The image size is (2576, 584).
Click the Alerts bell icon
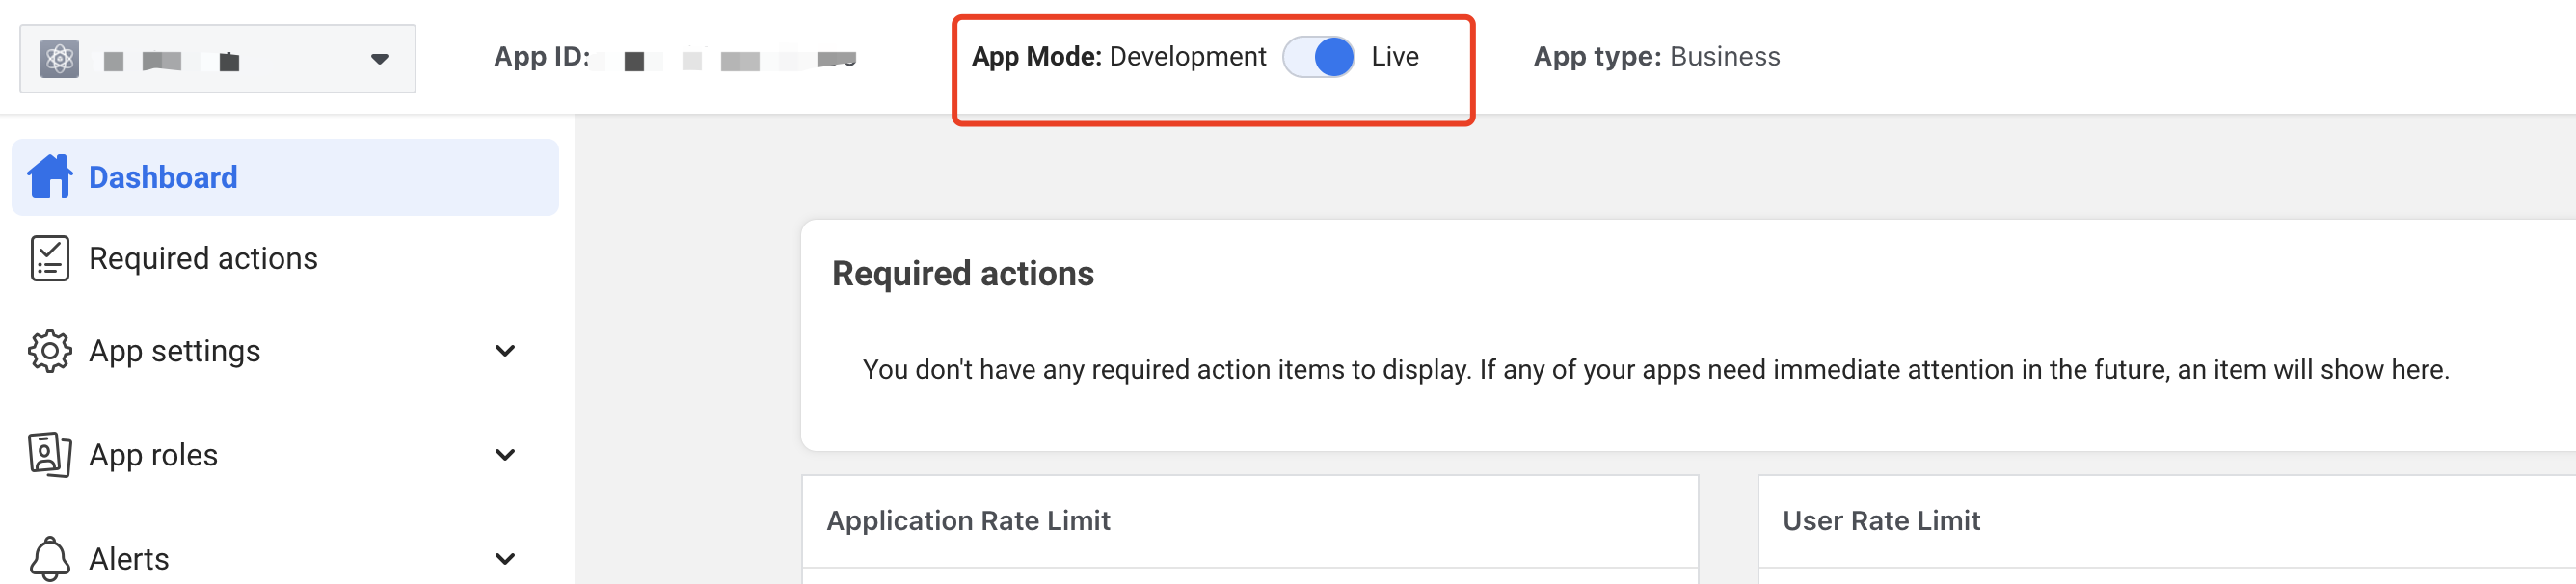click(x=50, y=558)
